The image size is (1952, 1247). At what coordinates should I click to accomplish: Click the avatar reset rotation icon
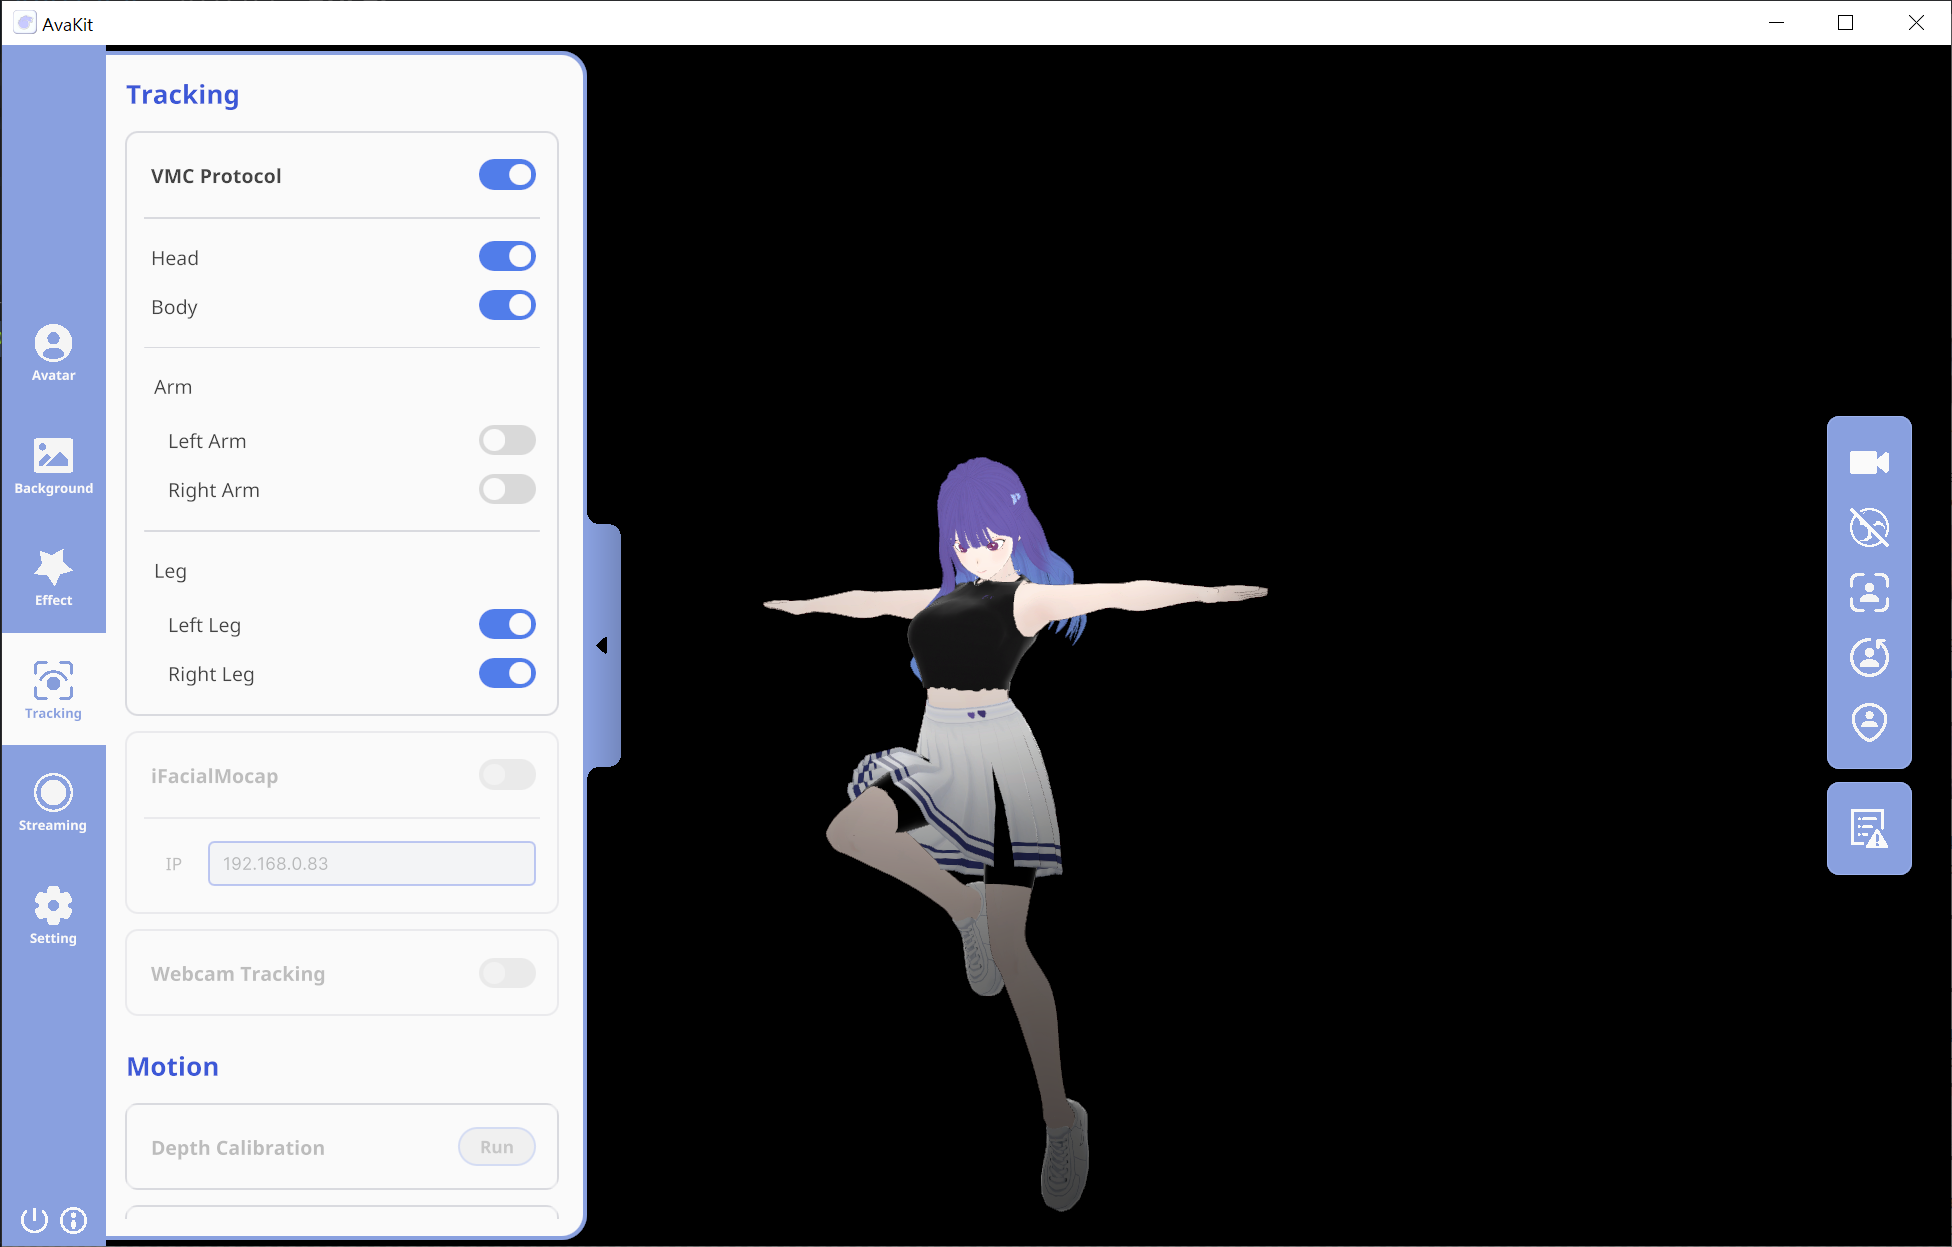pyautogui.click(x=1869, y=657)
